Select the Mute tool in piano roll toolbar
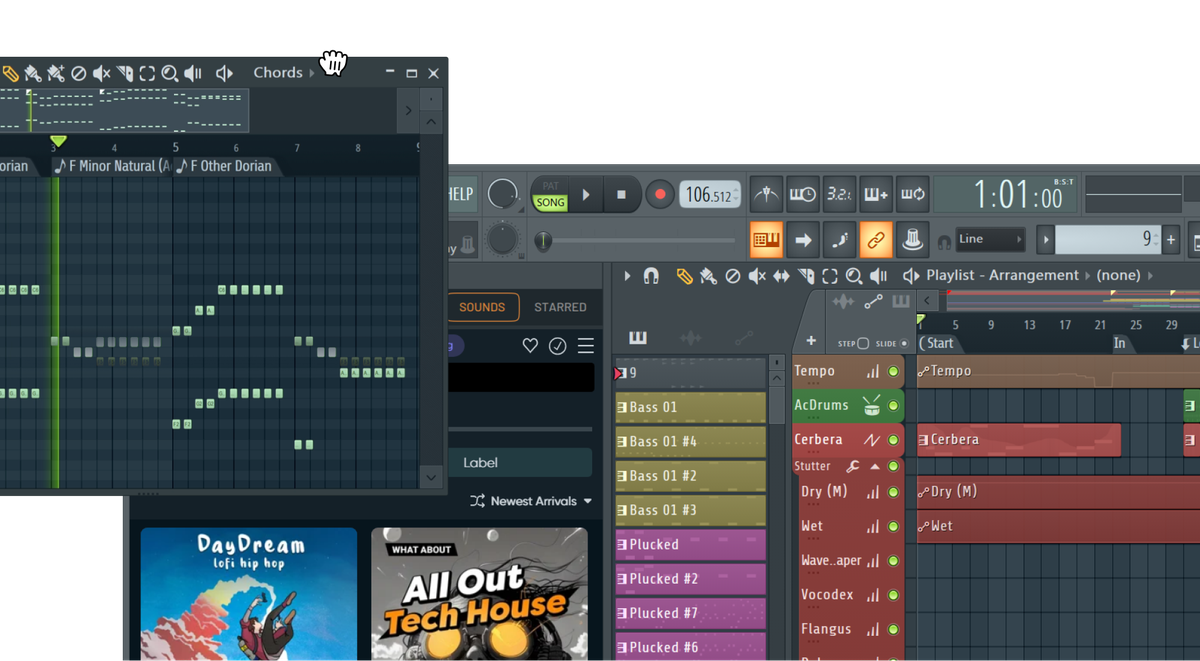Image resolution: width=1200 pixels, height=661 pixels. pyautogui.click(x=102, y=73)
